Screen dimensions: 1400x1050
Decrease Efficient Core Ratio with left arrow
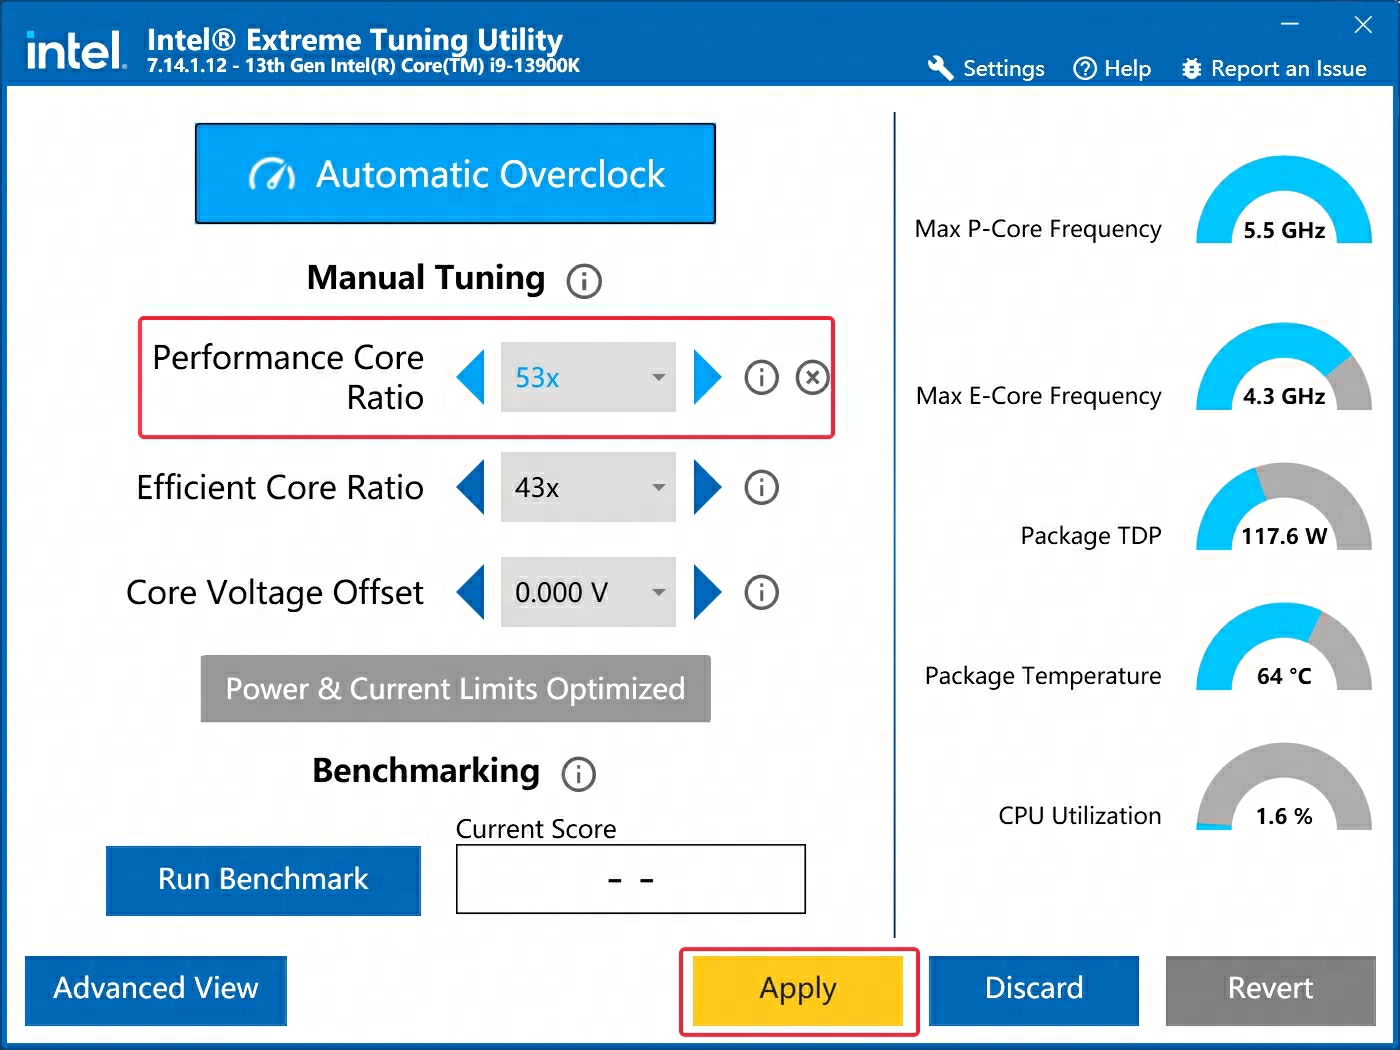pyautogui.click(x=470, y=487)
